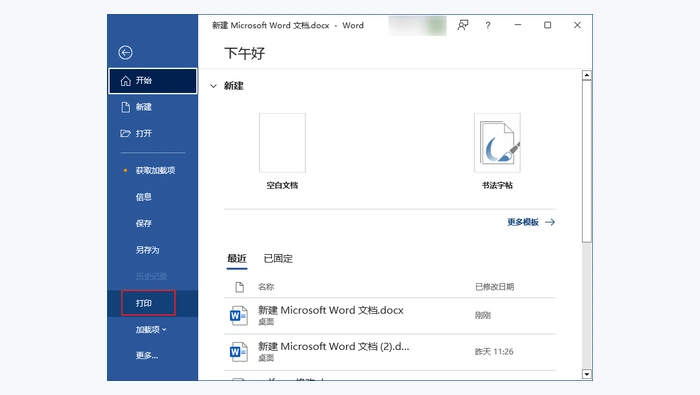Click 刚刚 modified time text
Viewport: 700px width, 395px height.
[483, 316]
